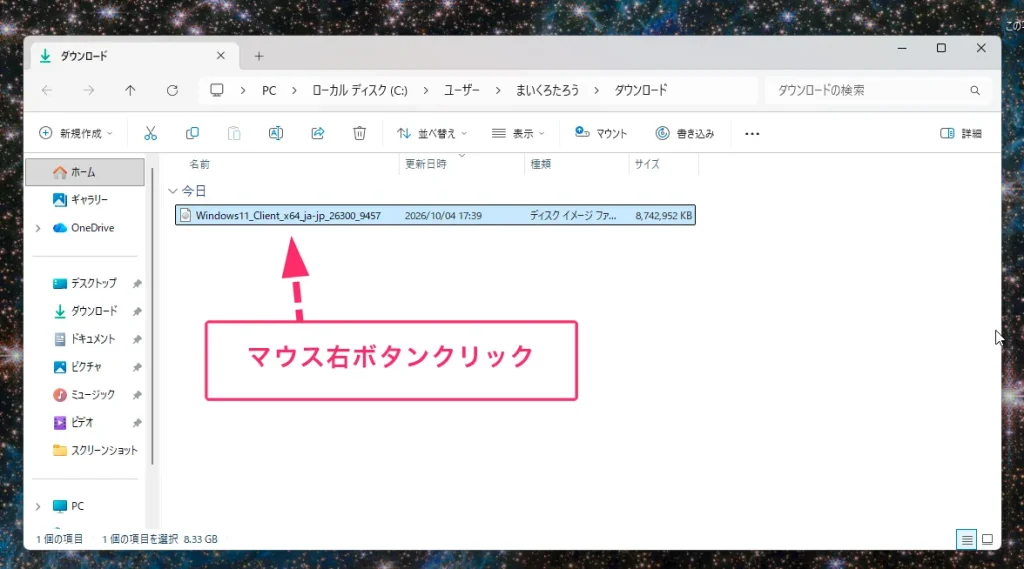Toggle the 詳細 details pane
Screen dimensions: 1024x569
point(961,133)
